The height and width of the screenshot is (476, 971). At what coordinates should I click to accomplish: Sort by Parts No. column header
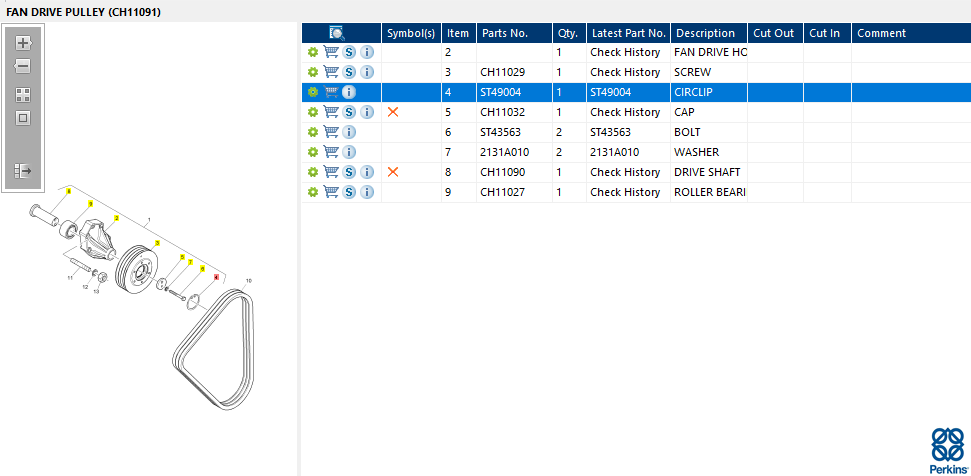(514, 33)
